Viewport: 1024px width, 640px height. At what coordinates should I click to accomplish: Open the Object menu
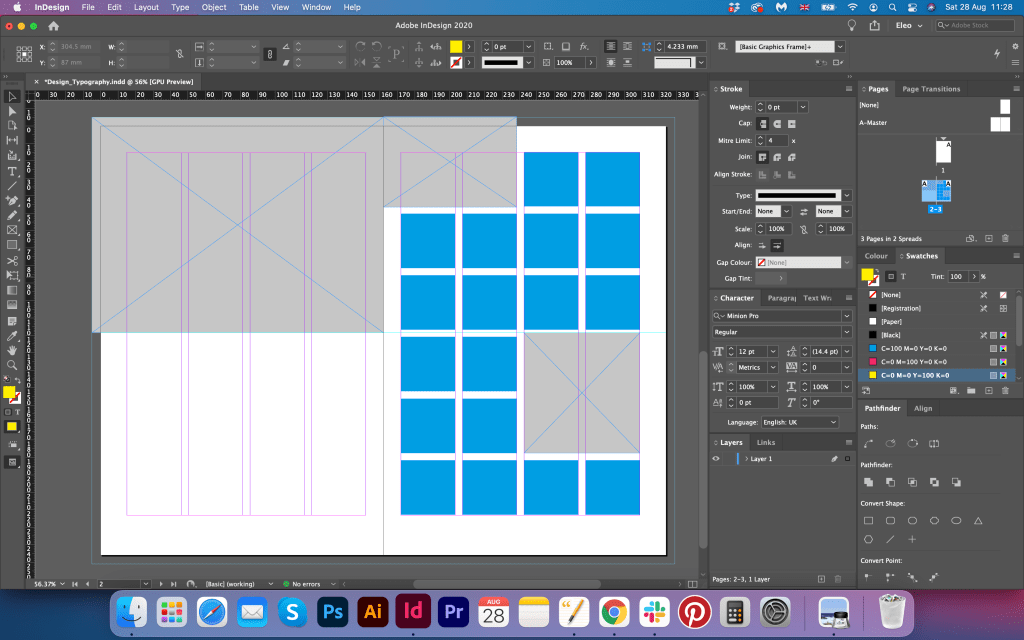(214, 7)
